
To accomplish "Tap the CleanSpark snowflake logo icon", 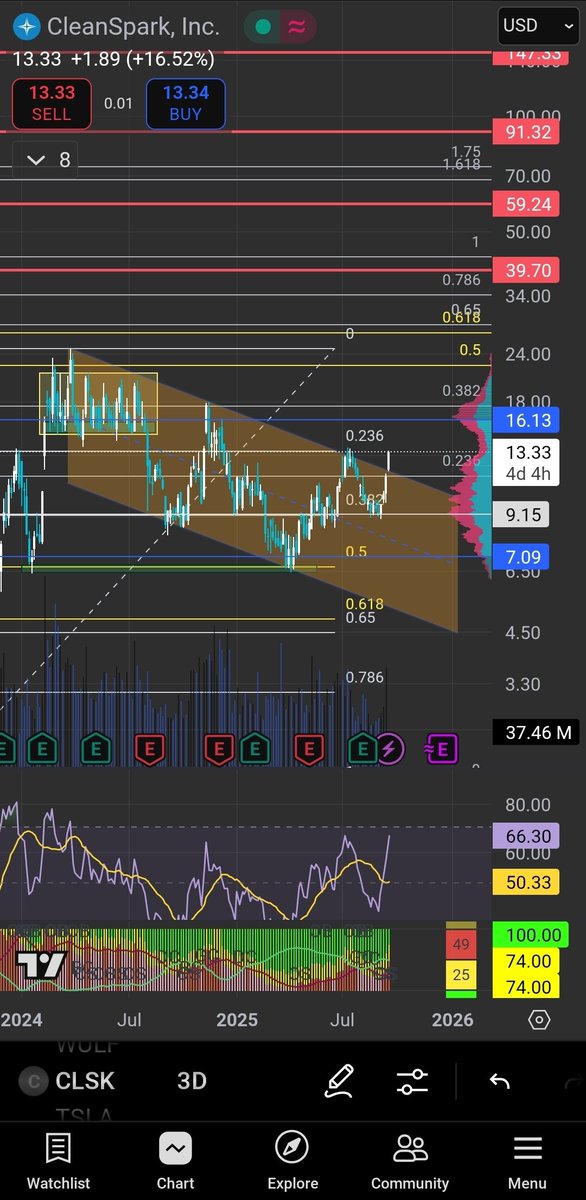I will click(x=26, y=27).
